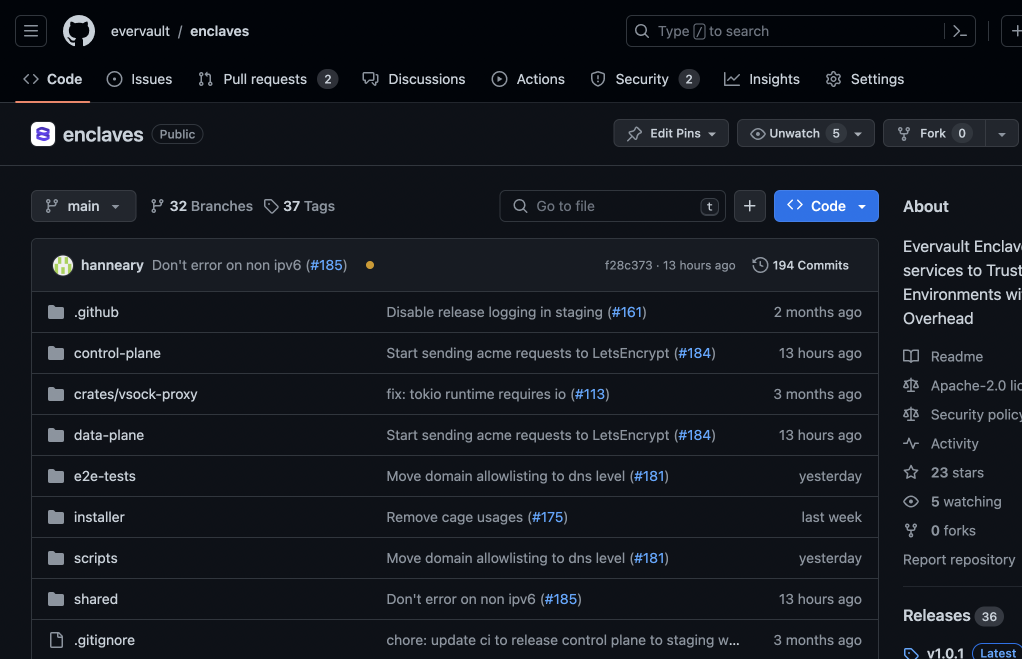Screen dimensions: 1022x659
Task: Click hanneary's avatar image
Action: tap(63, 265)
